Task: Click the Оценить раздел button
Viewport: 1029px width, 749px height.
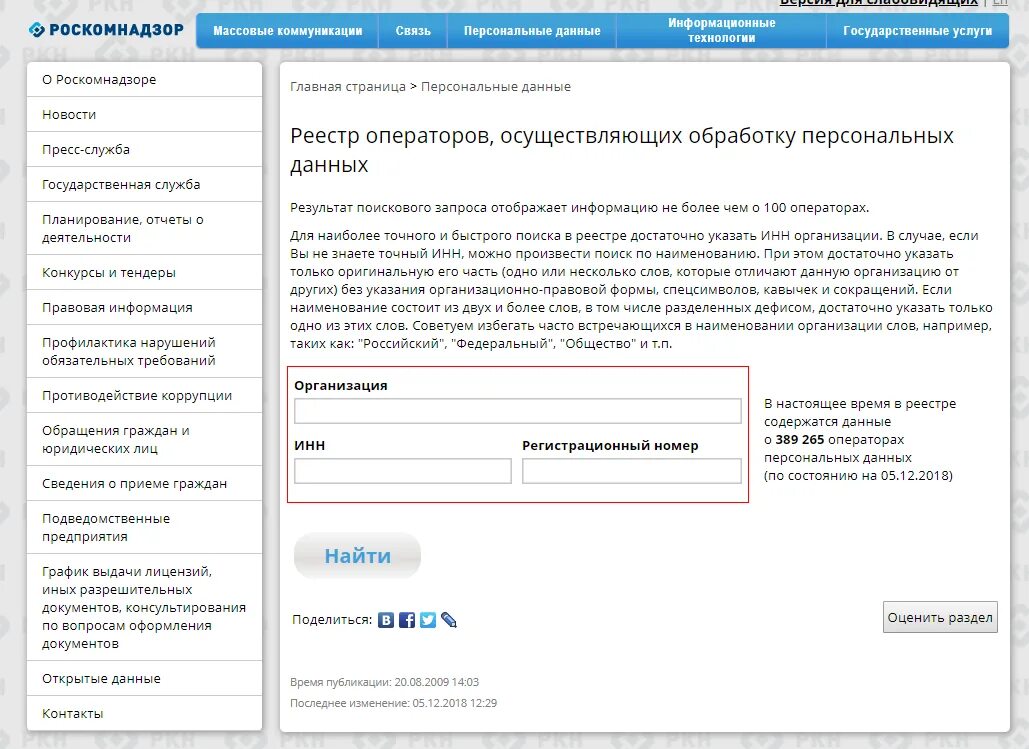Action: 940,617
